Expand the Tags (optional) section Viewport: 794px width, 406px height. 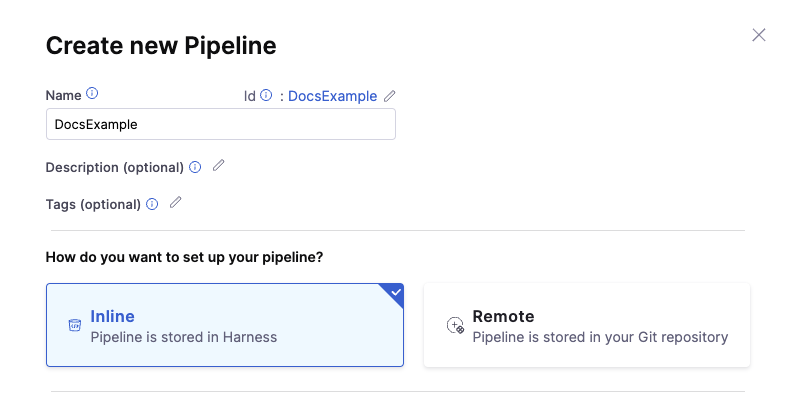[93, 204]
